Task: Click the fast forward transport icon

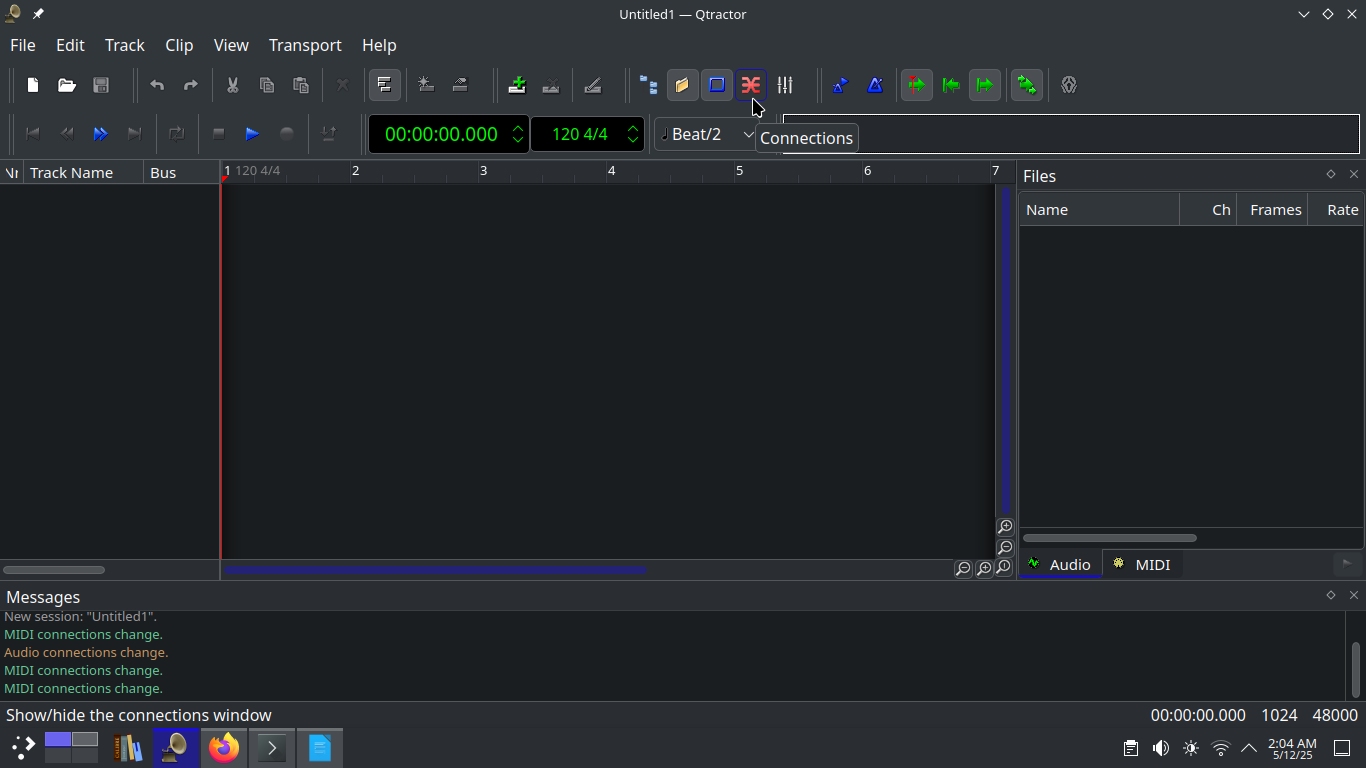Action: point(100,133)
